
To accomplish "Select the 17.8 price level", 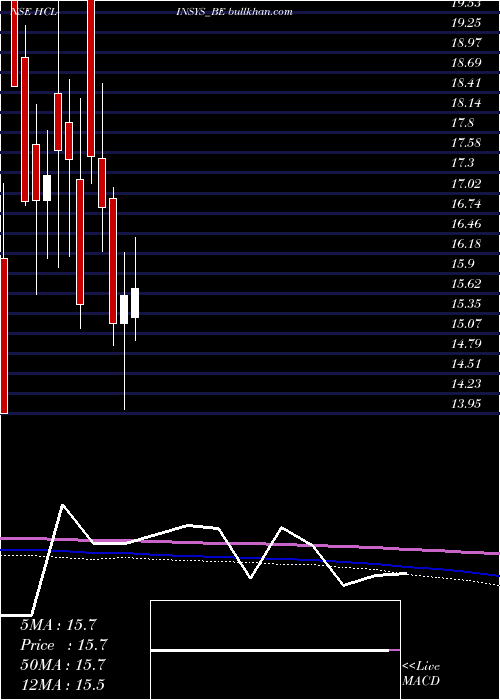I will 462,123.
